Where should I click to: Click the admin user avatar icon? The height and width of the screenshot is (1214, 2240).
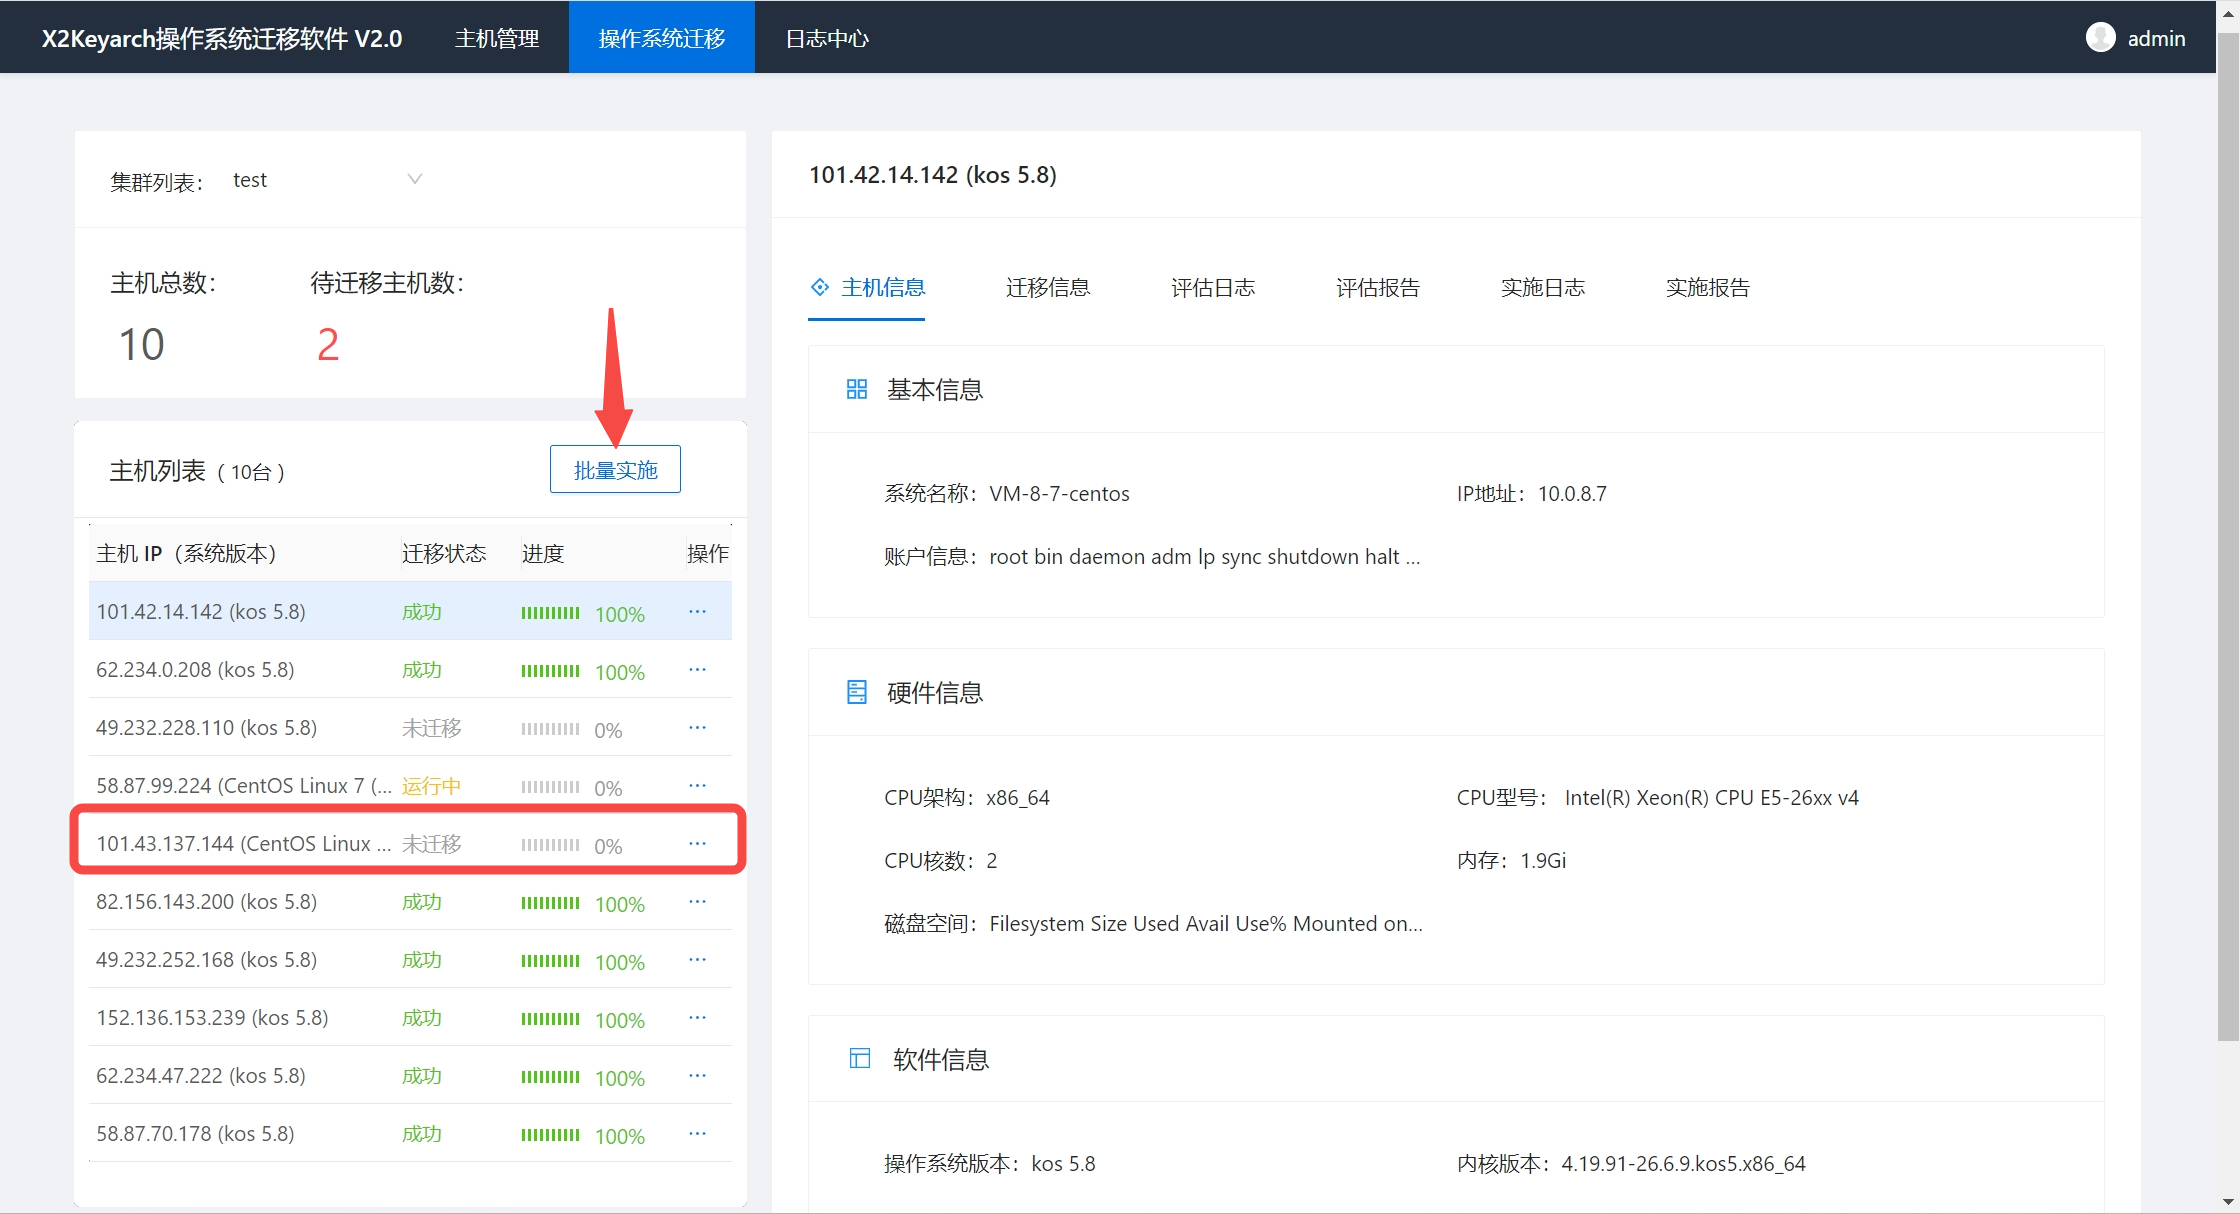click(x=2100, y=38)
